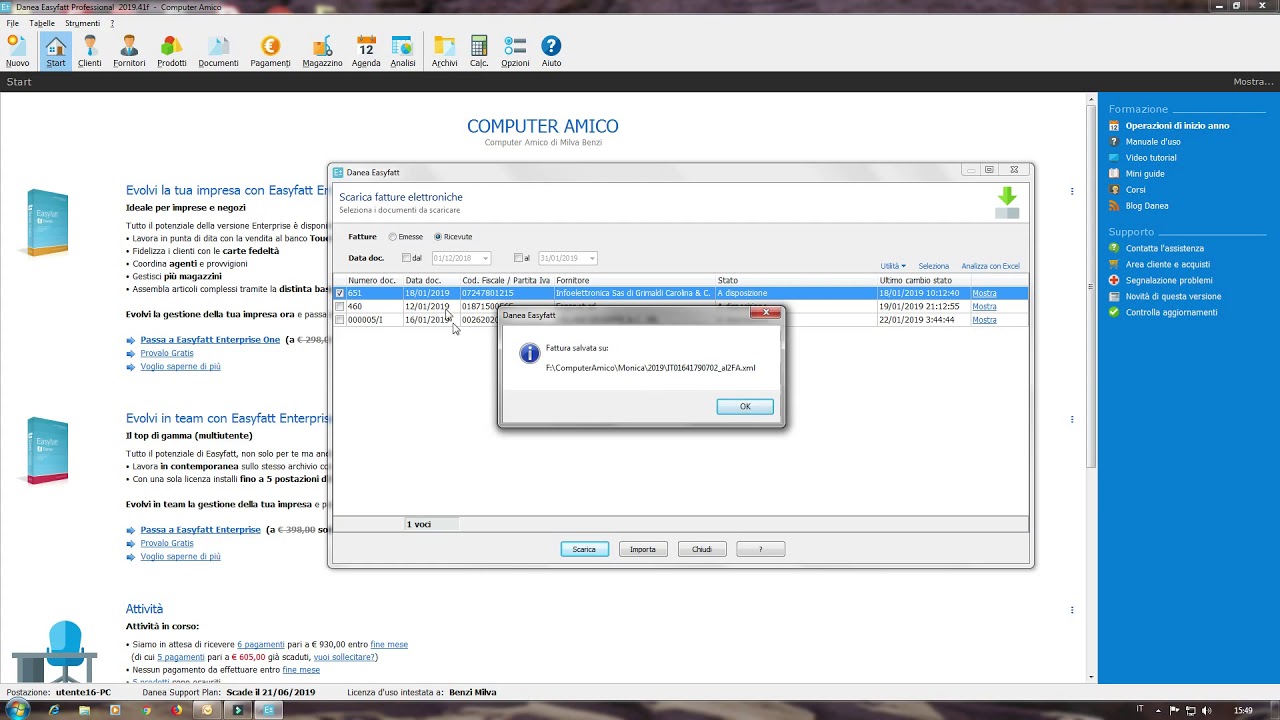Uncheck the checkbox for document 651
Screen dimensions: 1280x720
pyautogui.click(x=340, y=293)
